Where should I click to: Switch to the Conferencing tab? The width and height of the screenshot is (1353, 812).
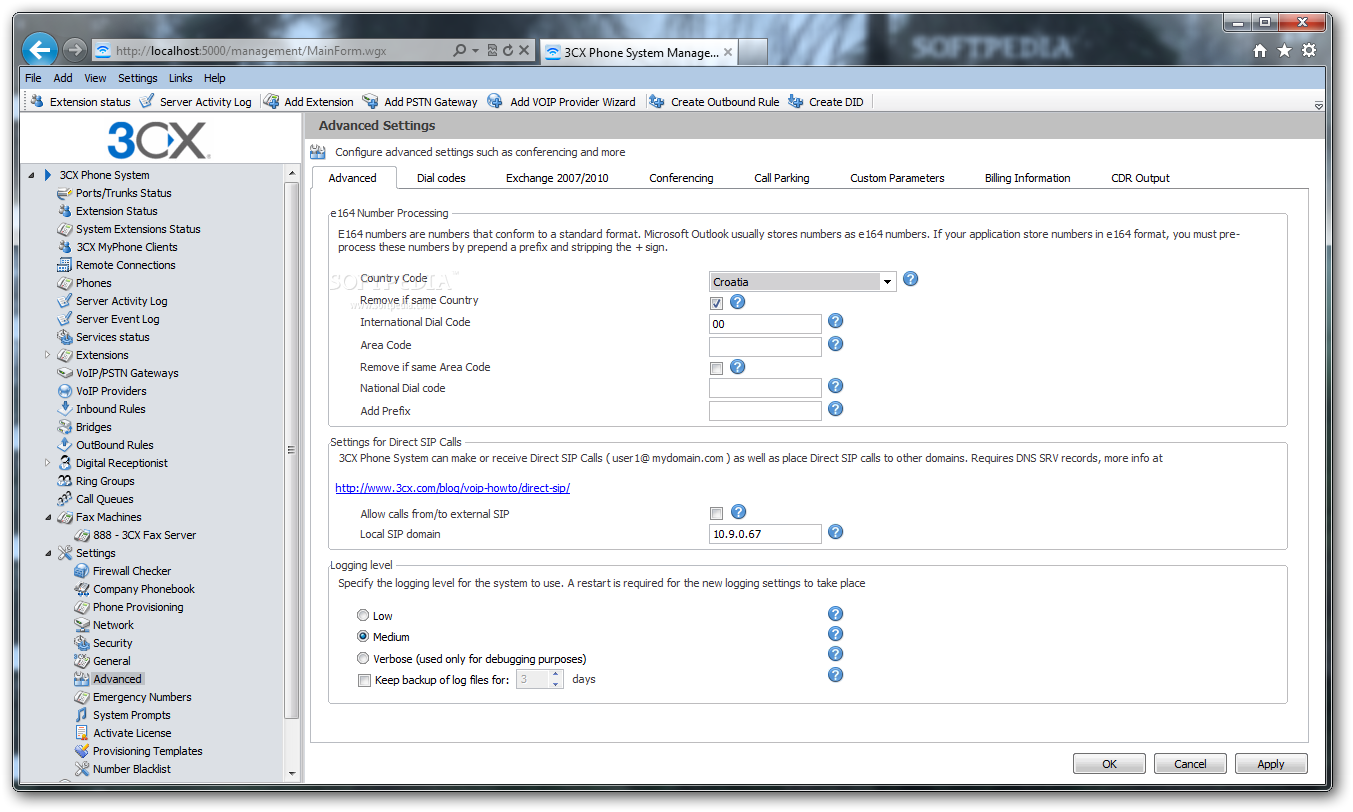coord(681,178)
